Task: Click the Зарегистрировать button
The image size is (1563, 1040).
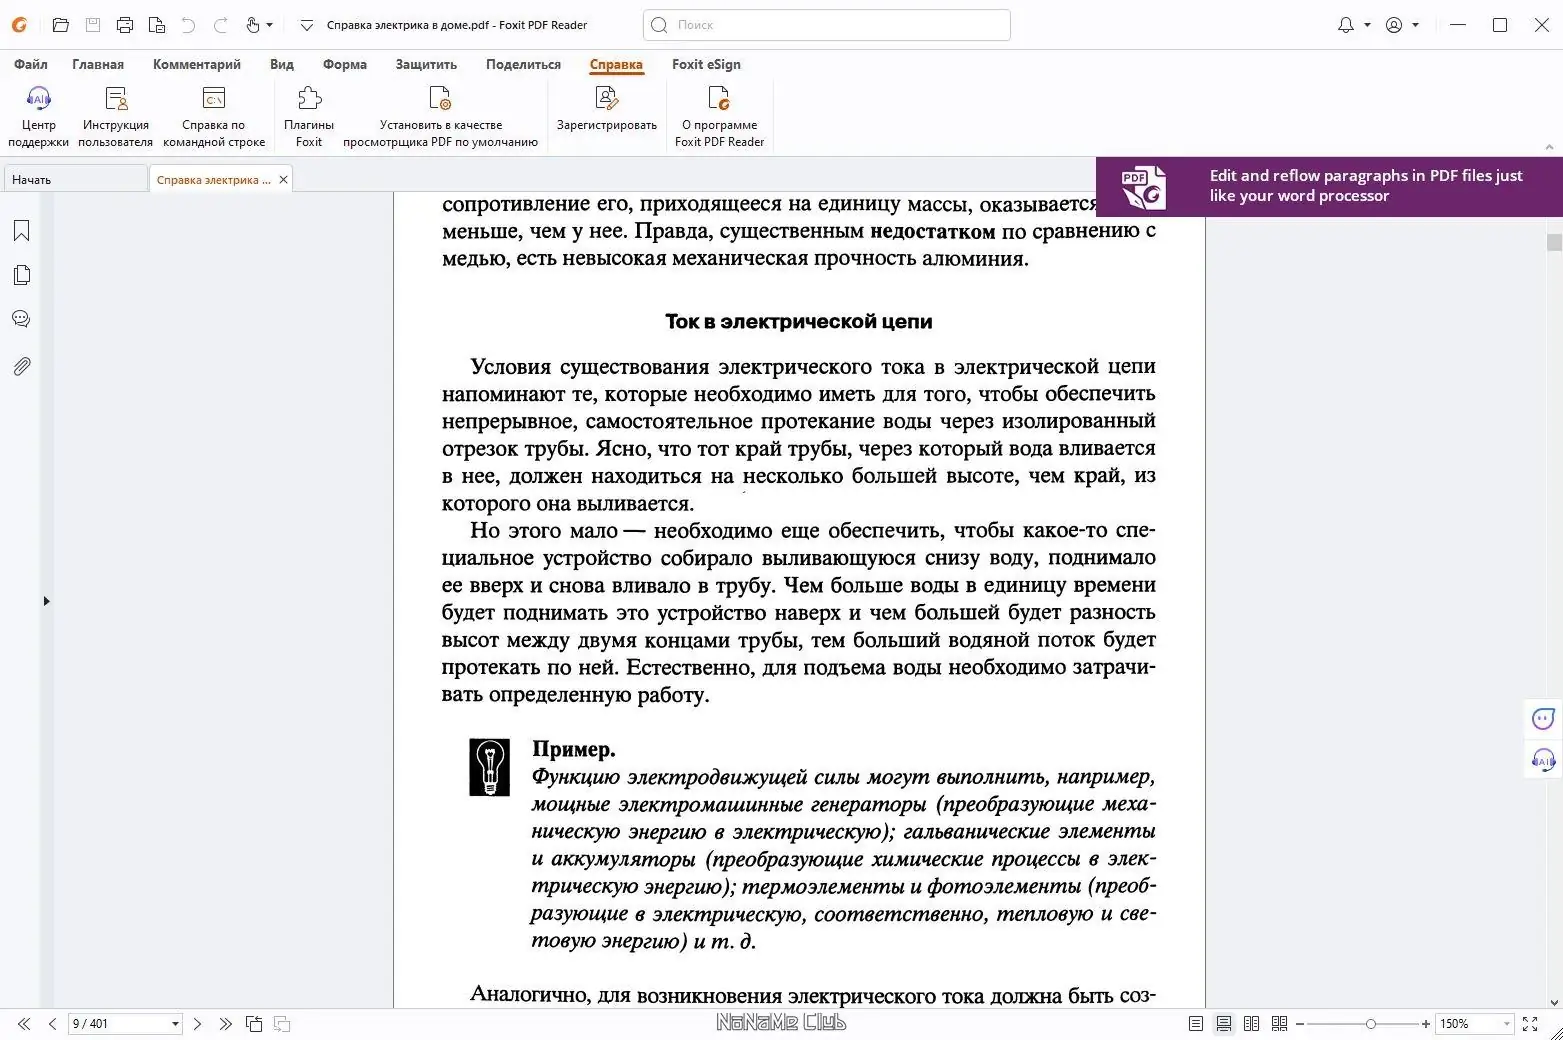Action: [606, 112]
